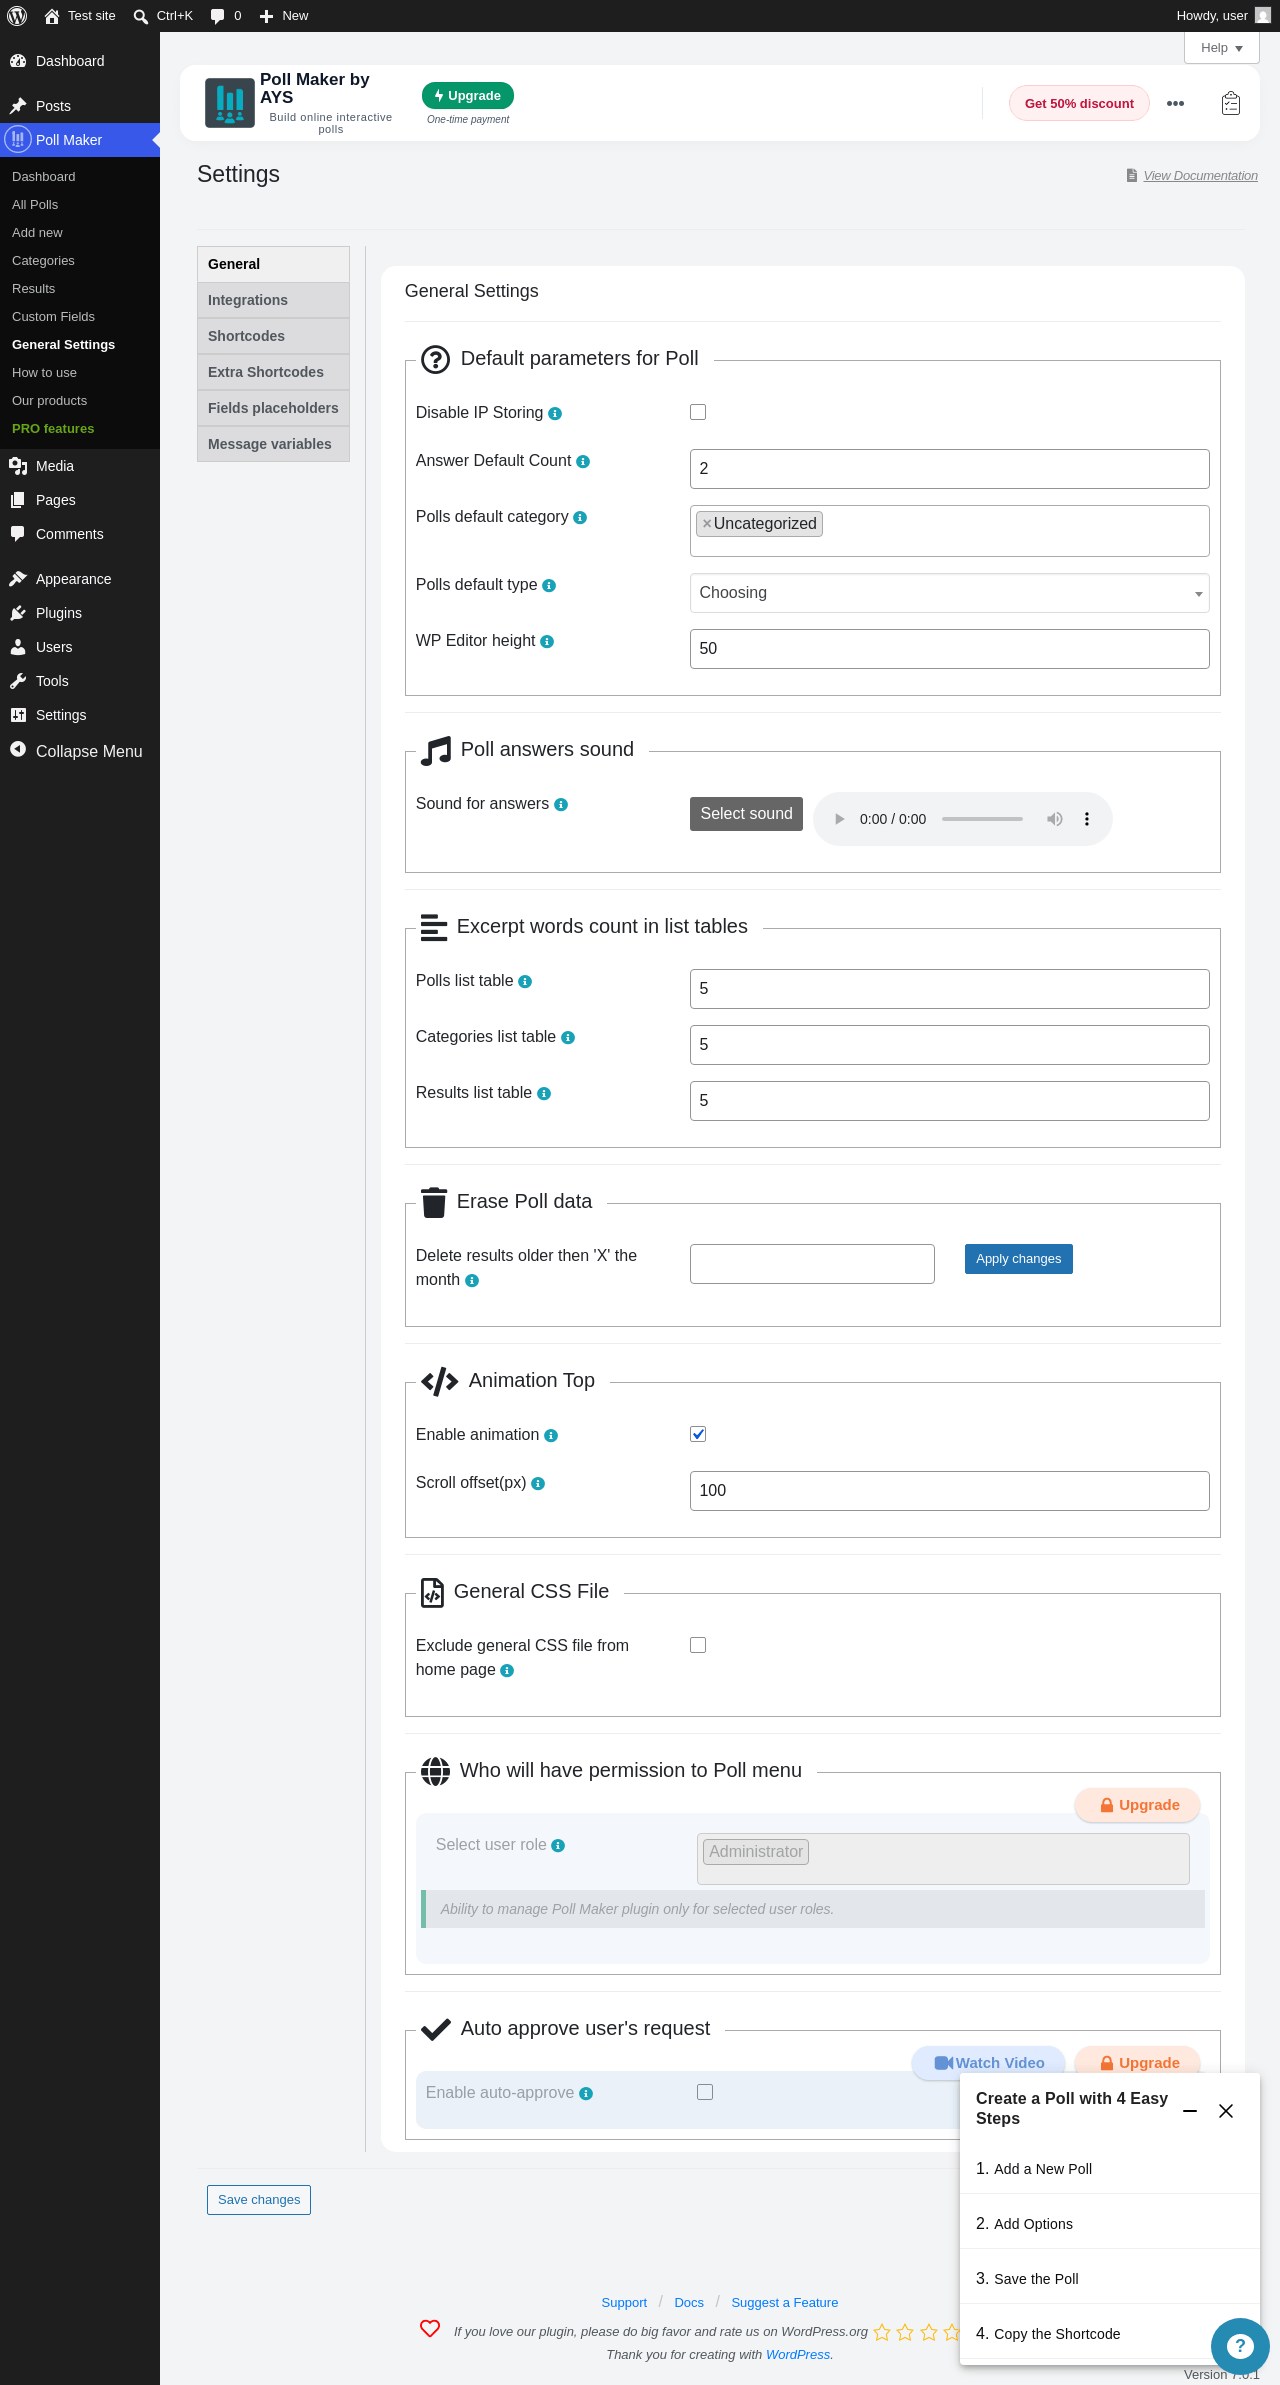Expand the Help dropdown tab
The width and height of the screenshot is (1280, 2385).
[1221, 48]
